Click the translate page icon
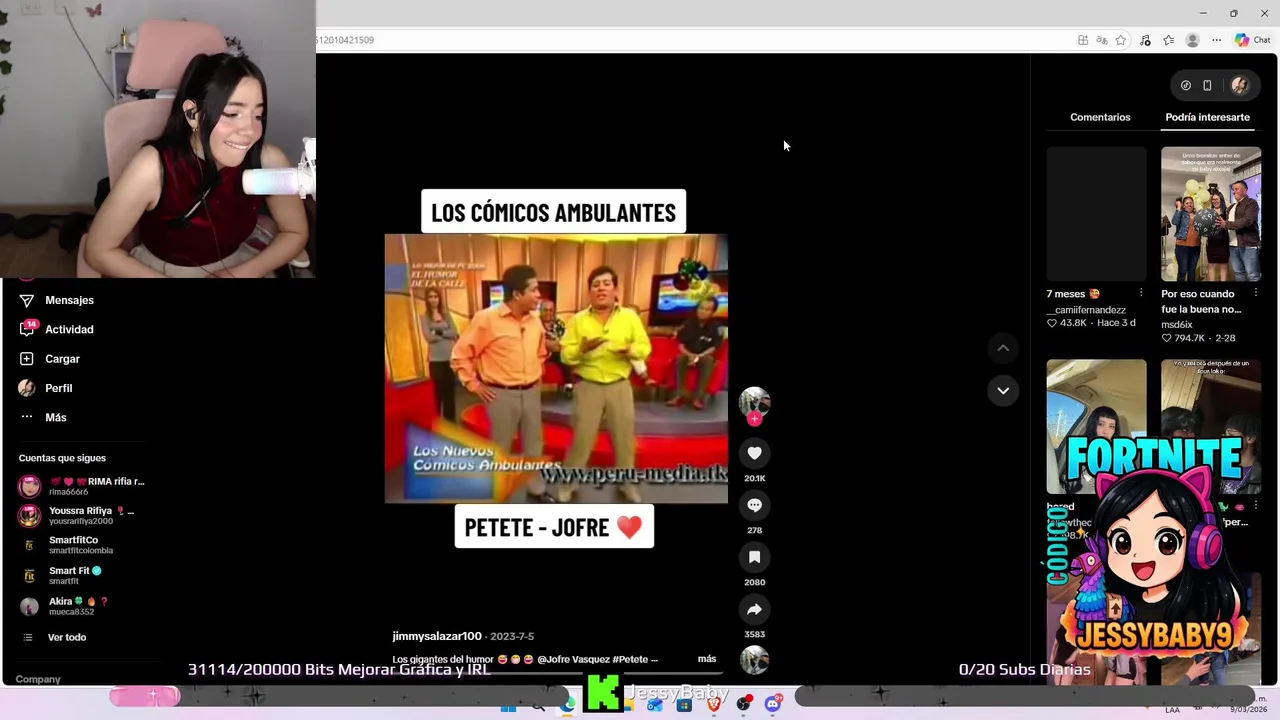 pos(1101,40)
